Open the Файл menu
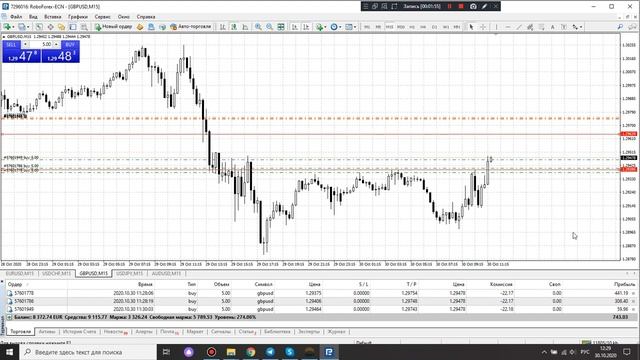The height and width of the screenshot is (360, 640). [16, 17]
